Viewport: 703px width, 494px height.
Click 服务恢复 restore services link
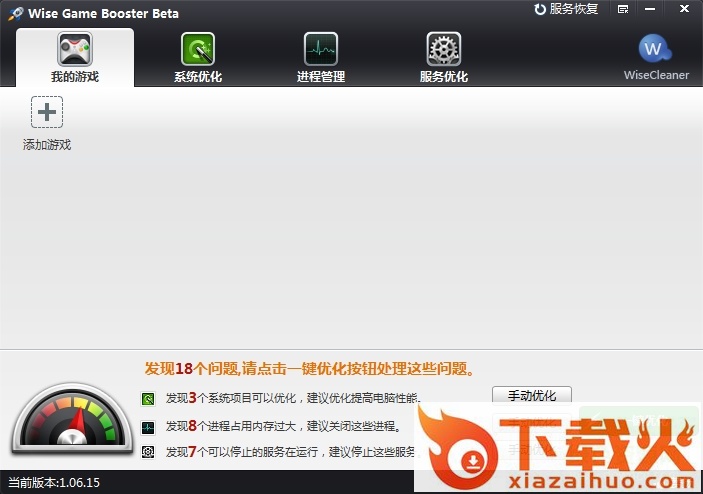point(566,9)
